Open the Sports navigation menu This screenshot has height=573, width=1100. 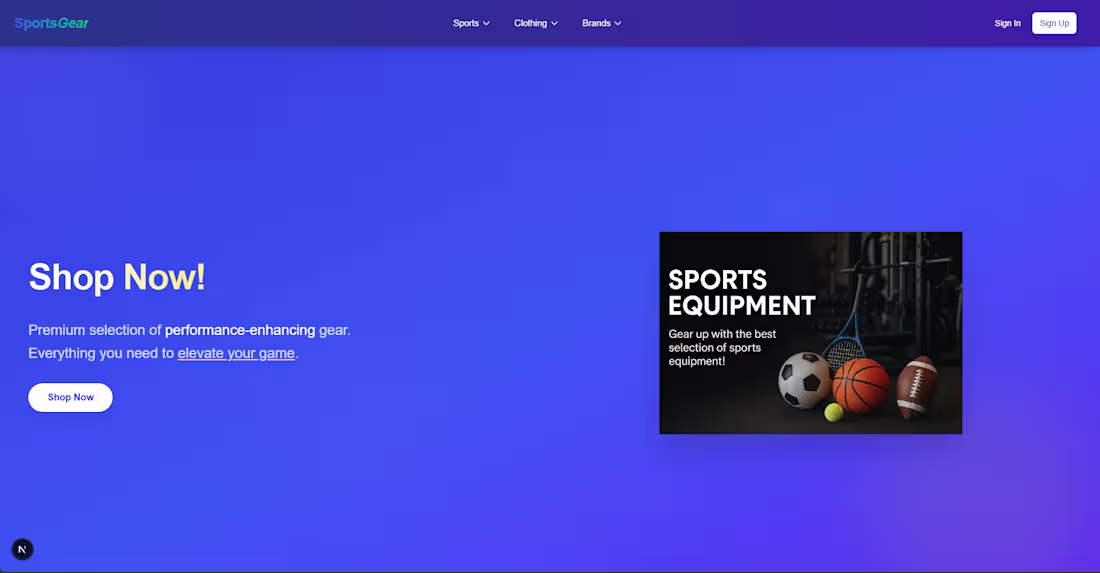click(471, 23)
